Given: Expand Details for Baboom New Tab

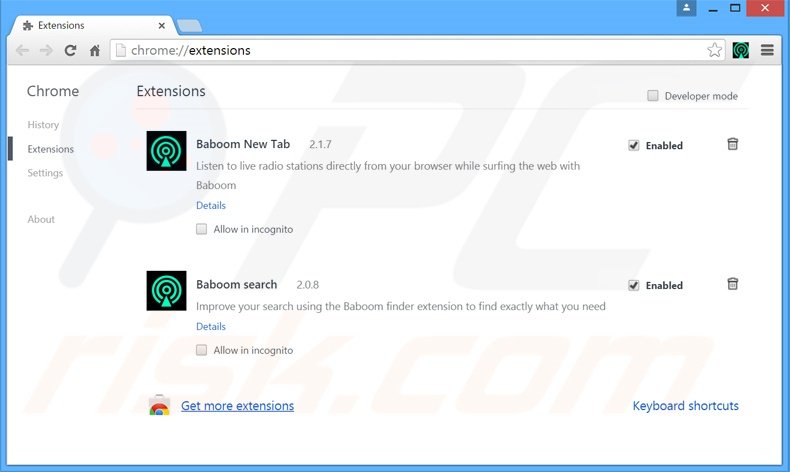Looking at the screenshot, I should point(211,205).
